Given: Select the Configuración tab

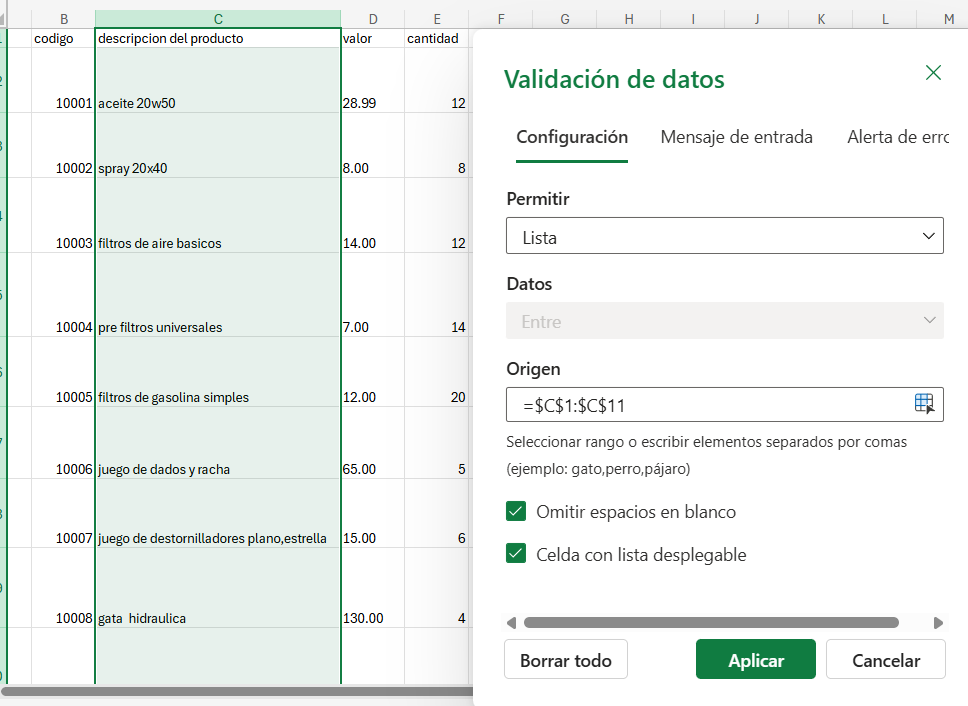Looking at the screenshot, I should (571, 138).
